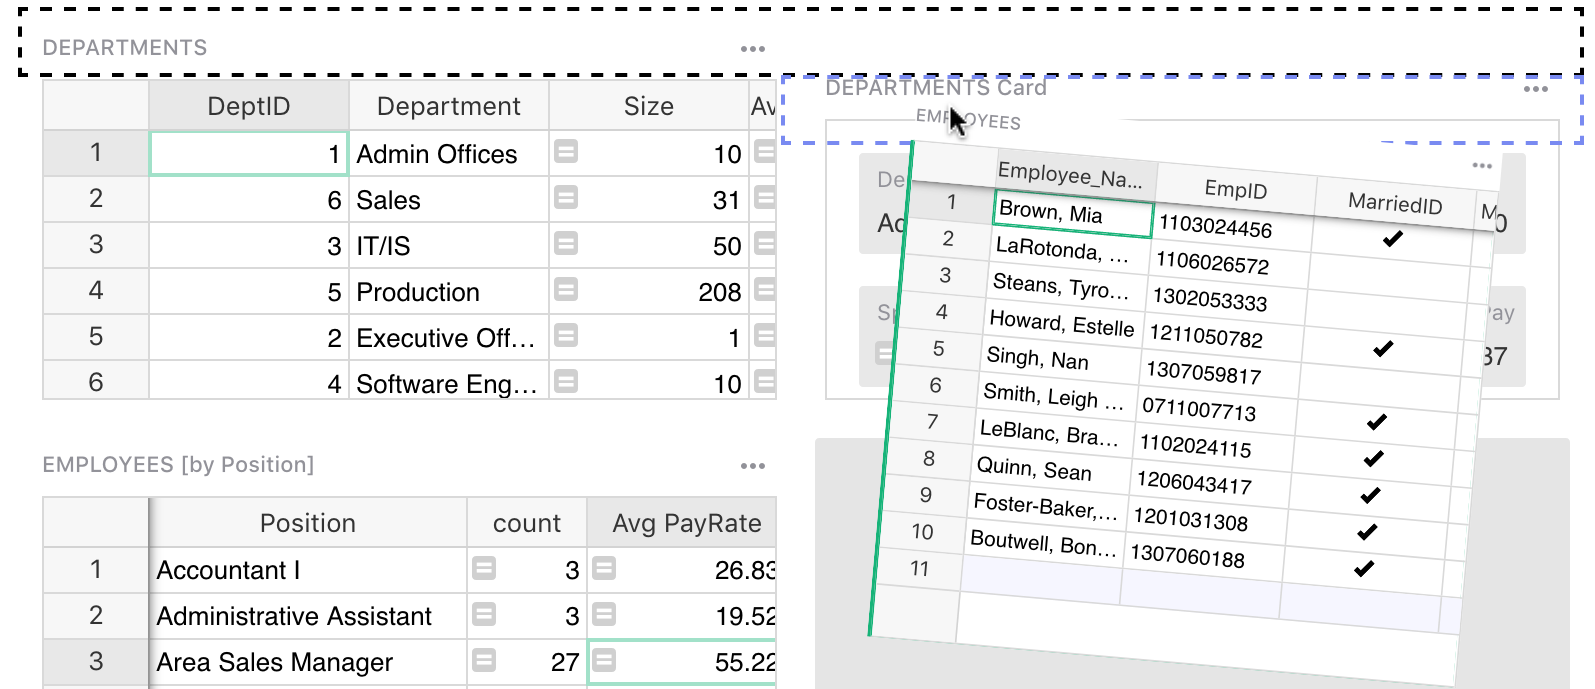Screen dimensions: 1595x689
Task: Toggle MarriedID checkmark for Quinn, Sean
Action: point(1371,495)
